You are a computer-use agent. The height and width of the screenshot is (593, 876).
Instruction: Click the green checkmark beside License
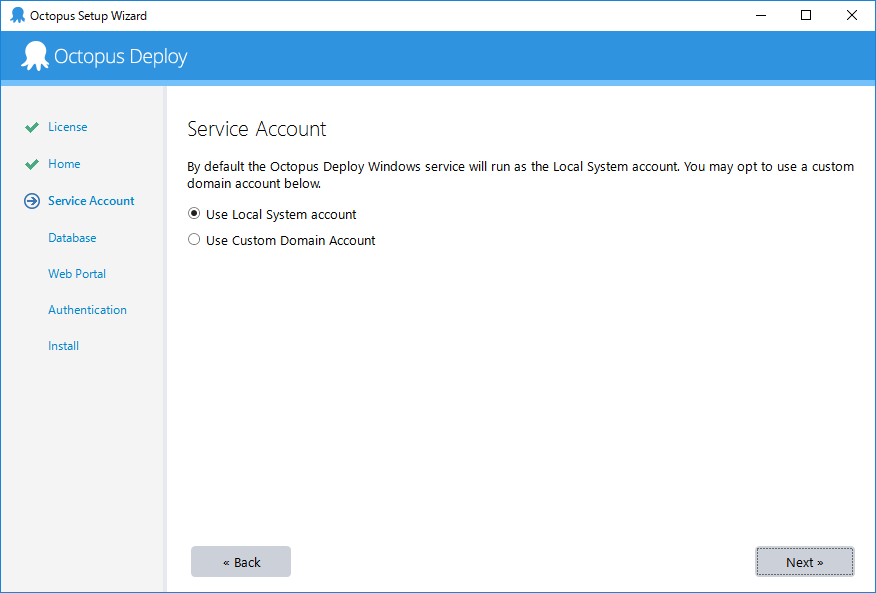pyautogui.click(x=32, y=127)
